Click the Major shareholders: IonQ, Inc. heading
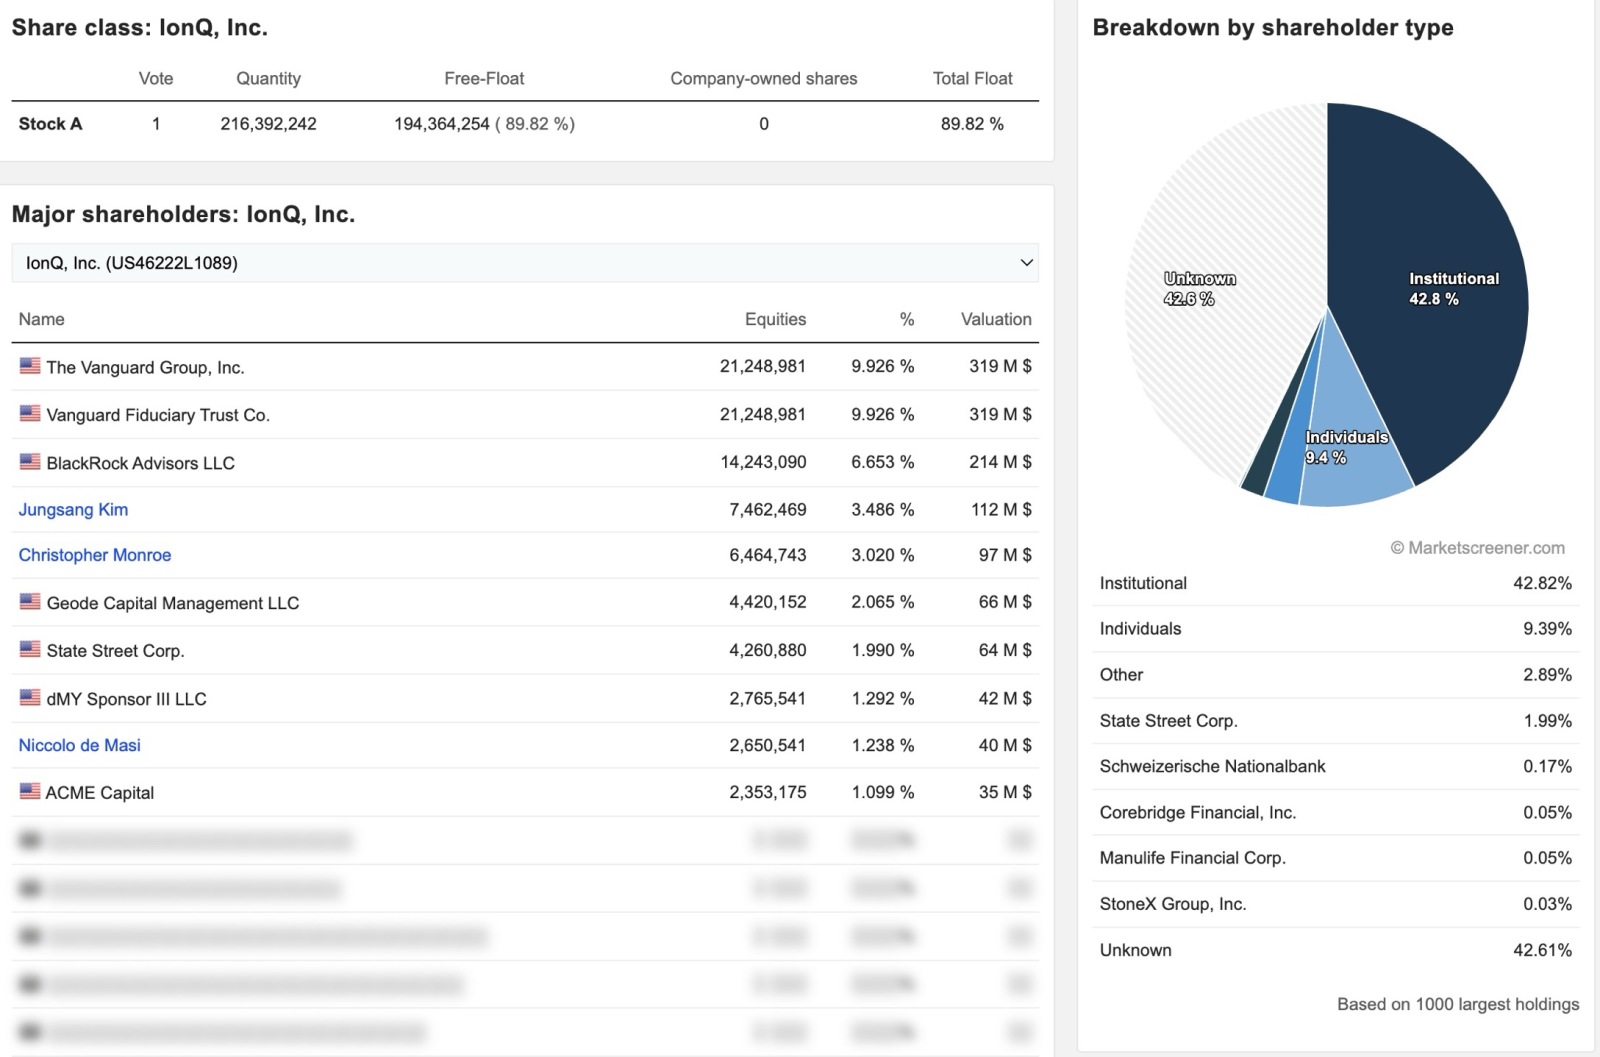Image resolution: width=1600 pixels, height=1057 pixels. [183, 214]
